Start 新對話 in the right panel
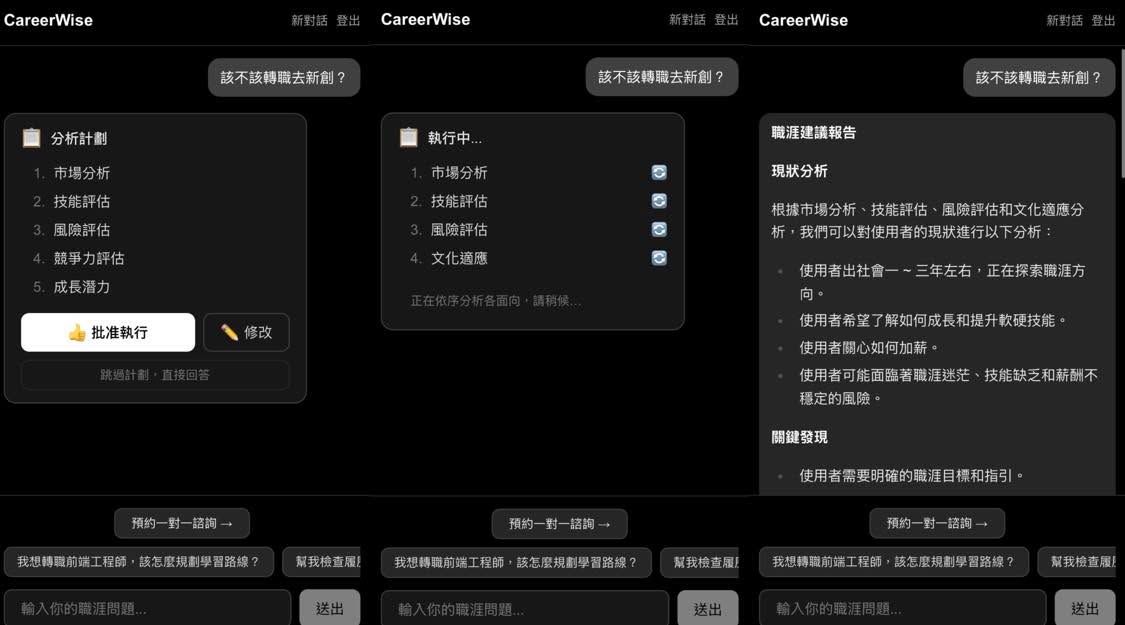The image size is (1125, 625). click(1065, 20)
